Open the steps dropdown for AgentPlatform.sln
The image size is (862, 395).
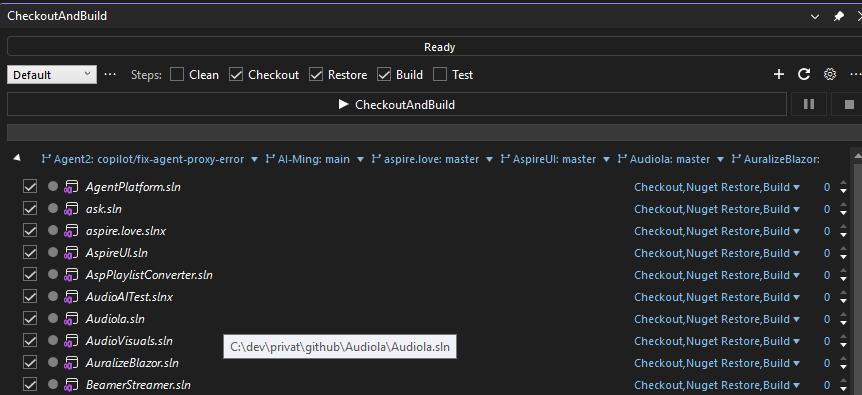(x=717, y=187)
